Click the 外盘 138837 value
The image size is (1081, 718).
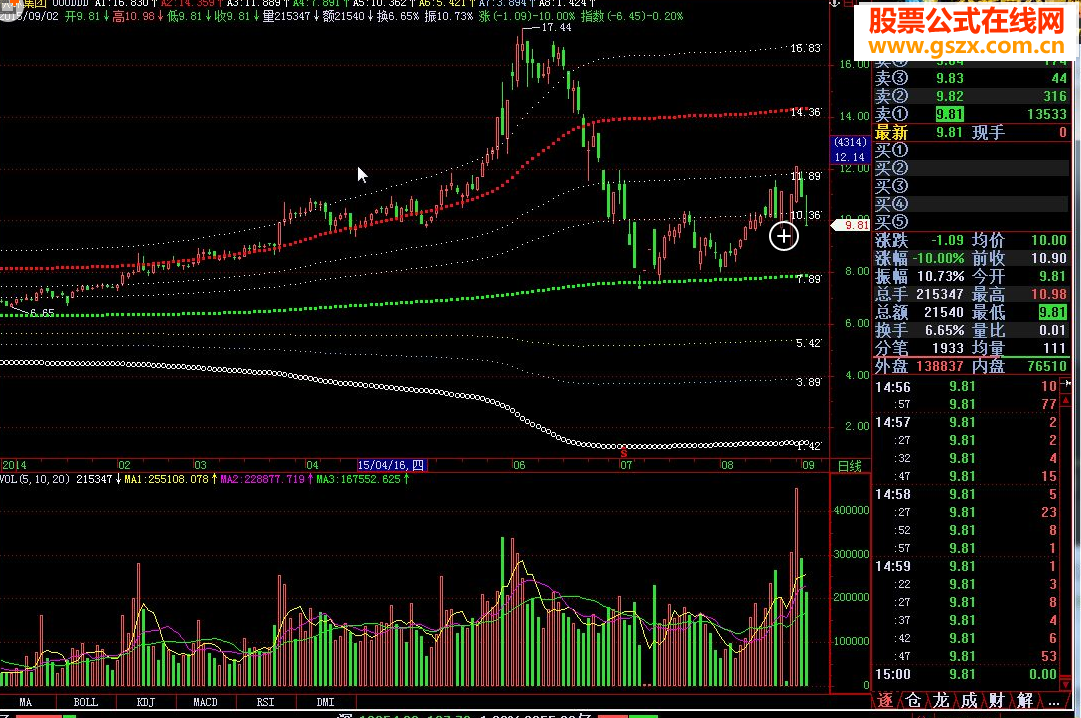click(x=940, y=366)
